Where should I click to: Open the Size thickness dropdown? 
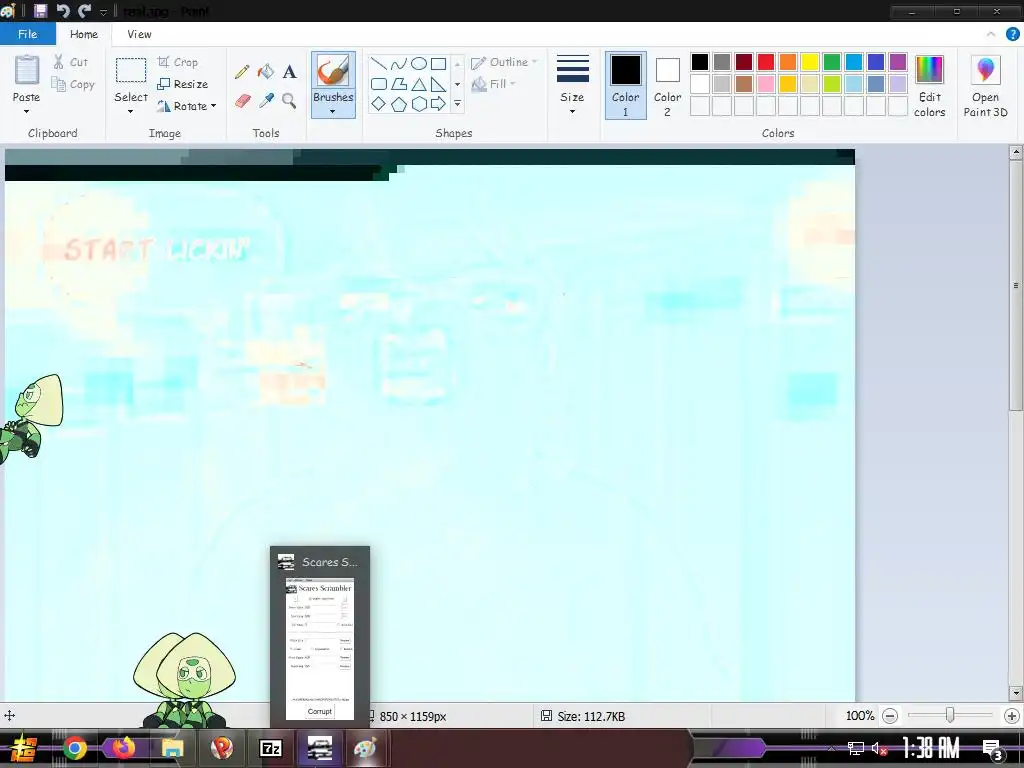[573, 85]
